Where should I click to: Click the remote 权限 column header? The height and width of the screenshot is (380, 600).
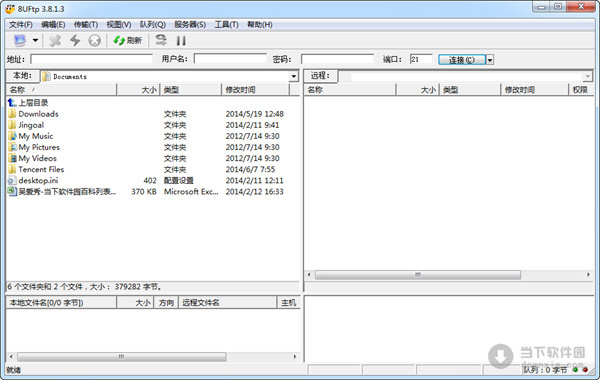pos(580,90)
